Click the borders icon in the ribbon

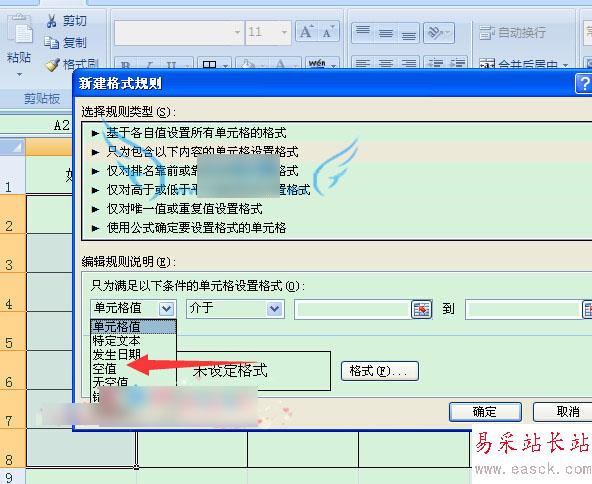(210, 64)
